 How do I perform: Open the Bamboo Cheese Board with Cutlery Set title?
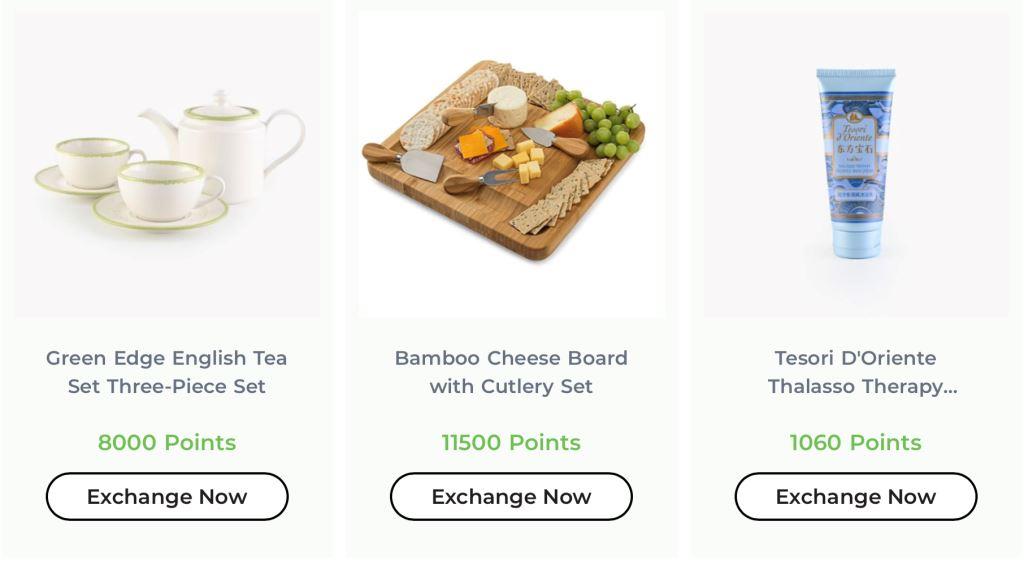[511, 372]
